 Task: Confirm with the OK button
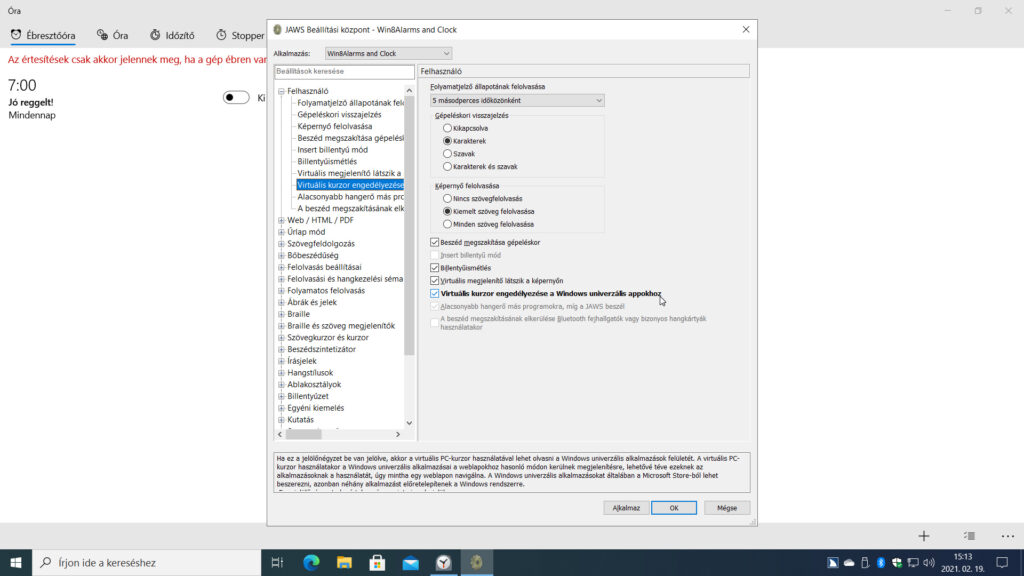tap(674, 508)
